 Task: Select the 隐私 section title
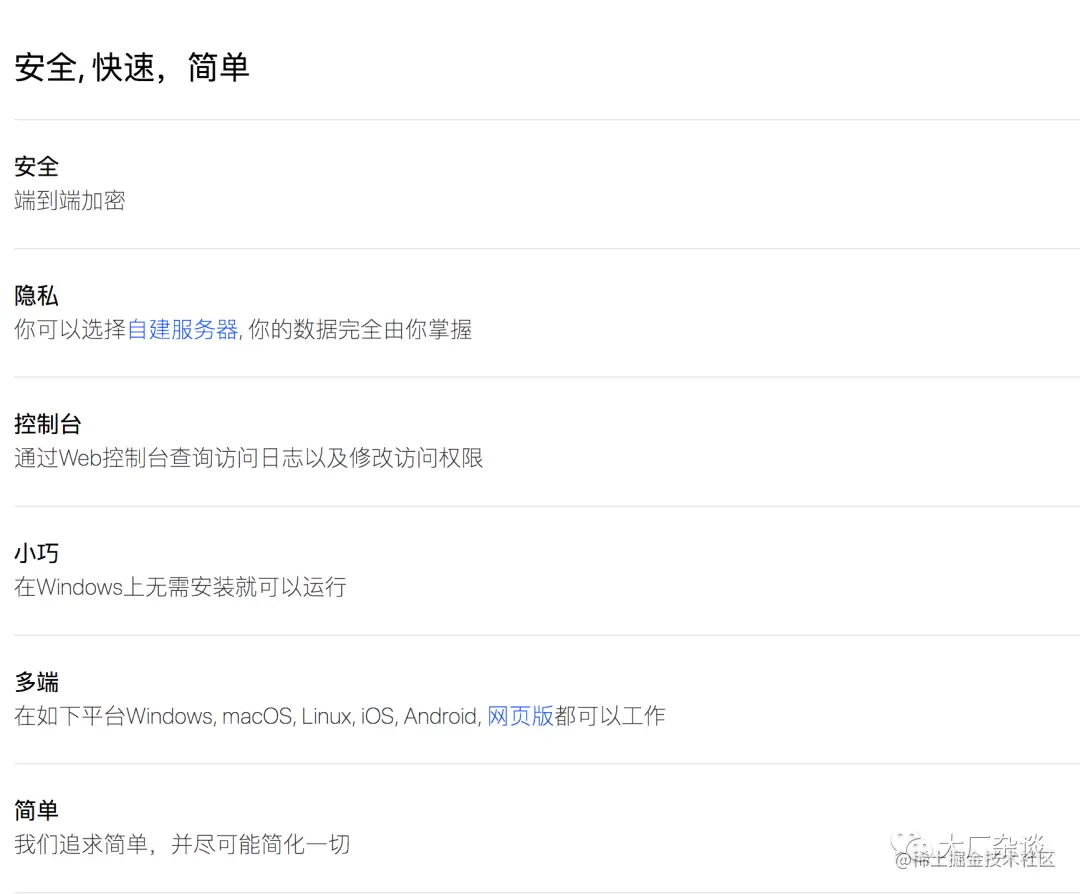37,295
